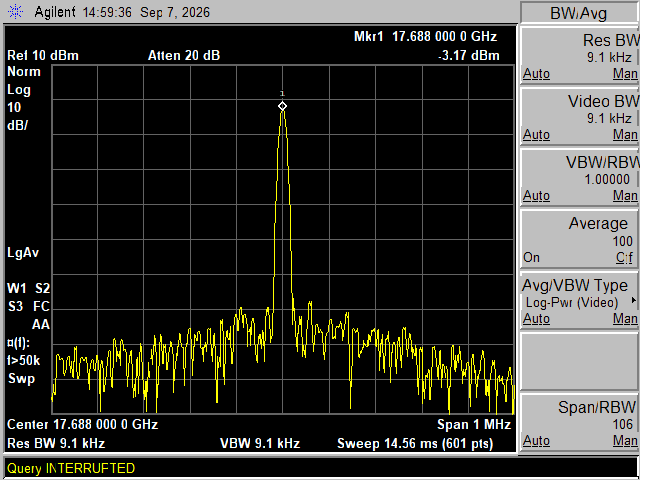Screen dimensions: 666x500
Task: Open the Video BW softkey
Action: (x=579, y=117)
